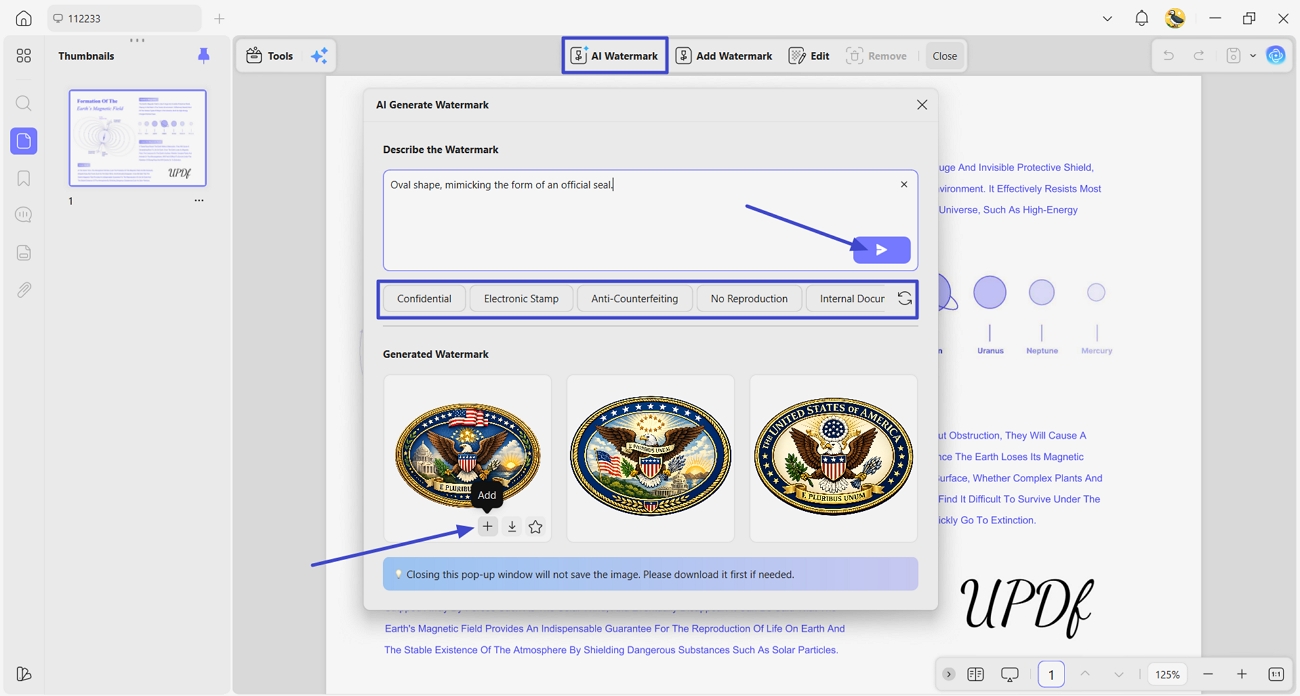Go to the previous page arrow

[x=1085, y=674]
